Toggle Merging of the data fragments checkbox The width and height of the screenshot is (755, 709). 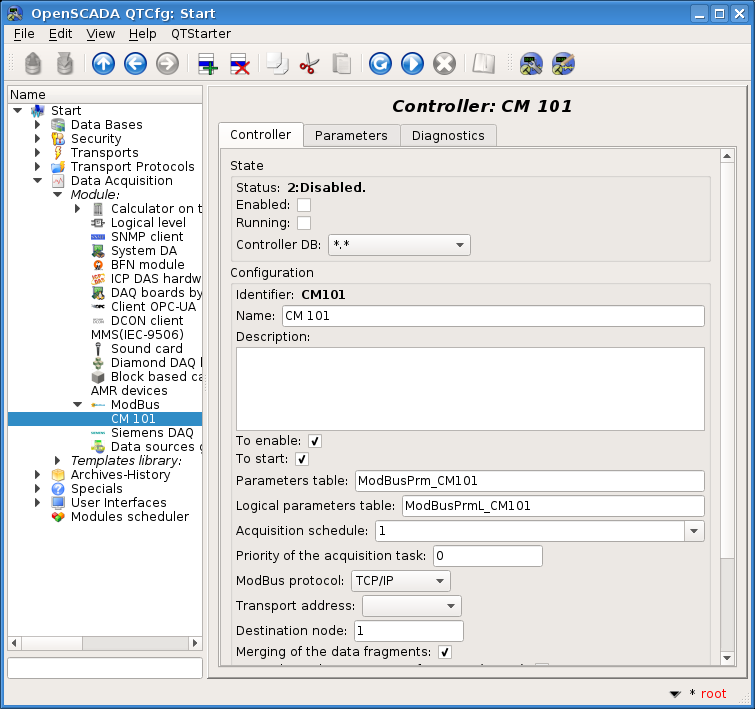pos(445,652)
